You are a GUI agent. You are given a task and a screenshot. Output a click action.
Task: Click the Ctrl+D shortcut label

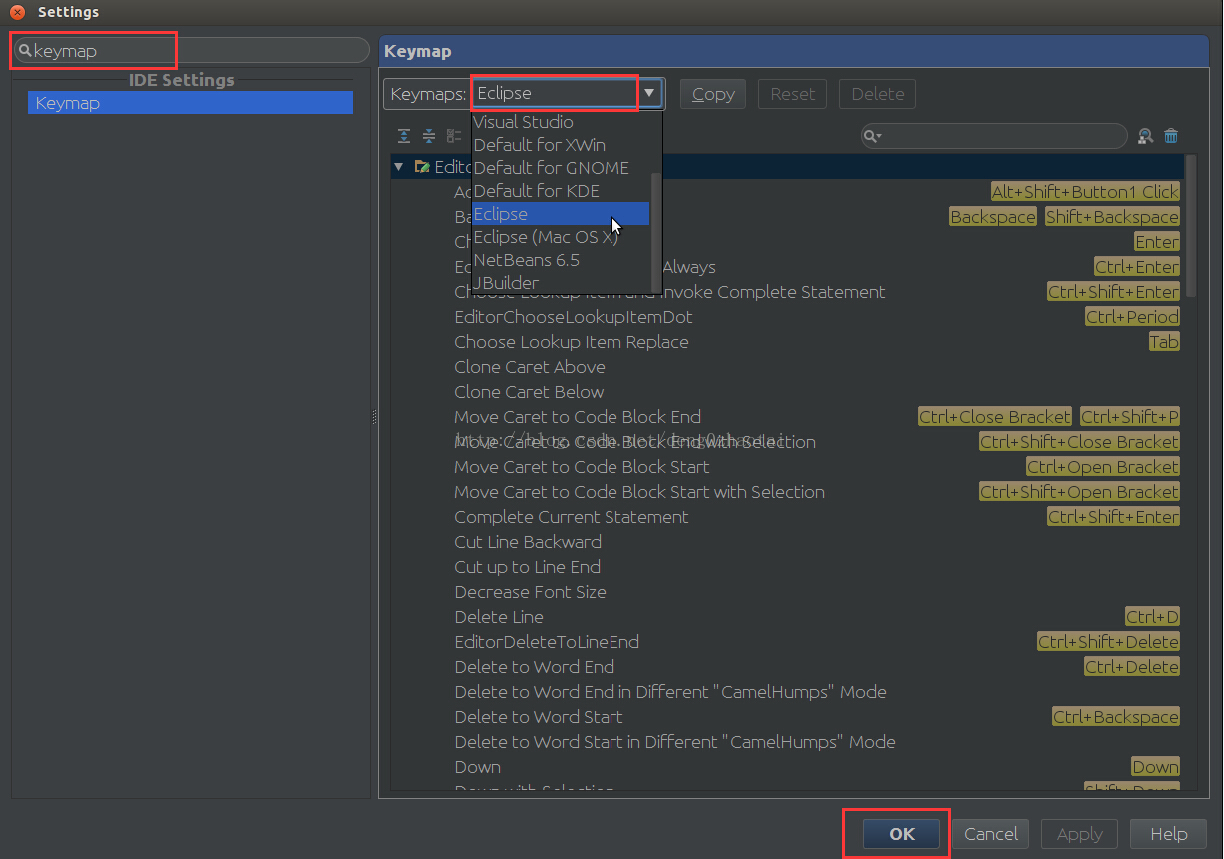pyautogui.click(x=1152, y=617)
